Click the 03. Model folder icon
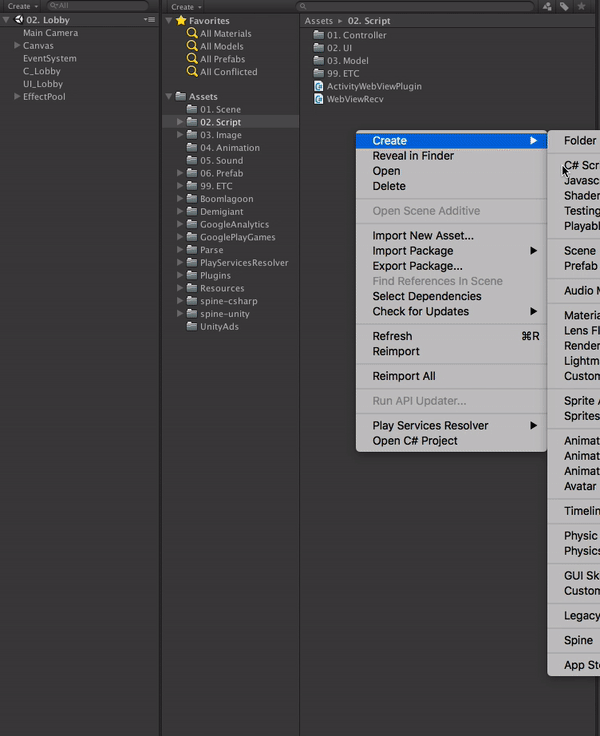Screen dimensions: 600x736 click(319, 60)
